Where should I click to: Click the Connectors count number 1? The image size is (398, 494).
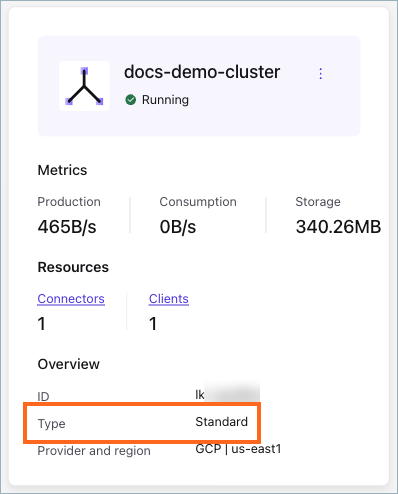point(41,324)
